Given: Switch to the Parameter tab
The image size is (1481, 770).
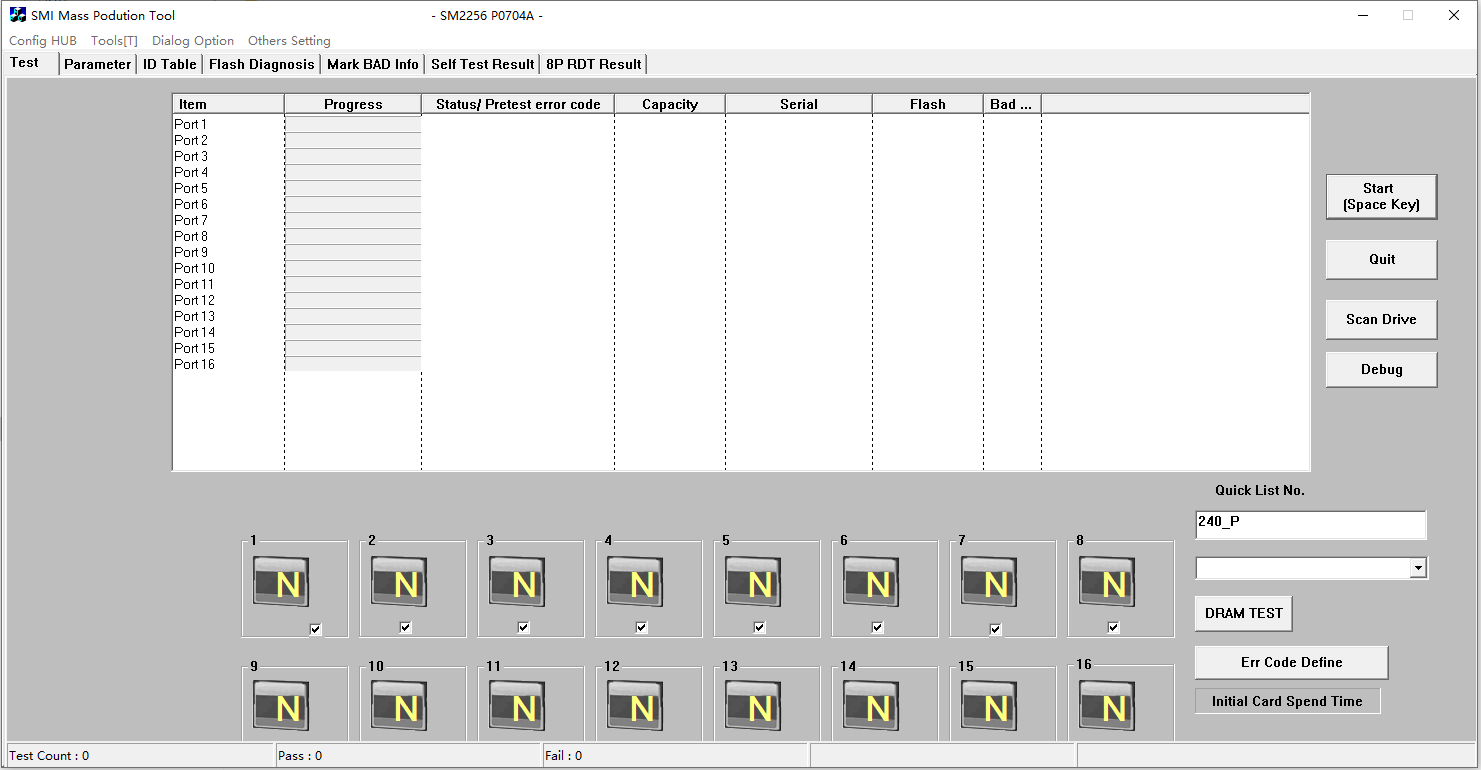Looking at the screenshot, I should coord(98,64).
